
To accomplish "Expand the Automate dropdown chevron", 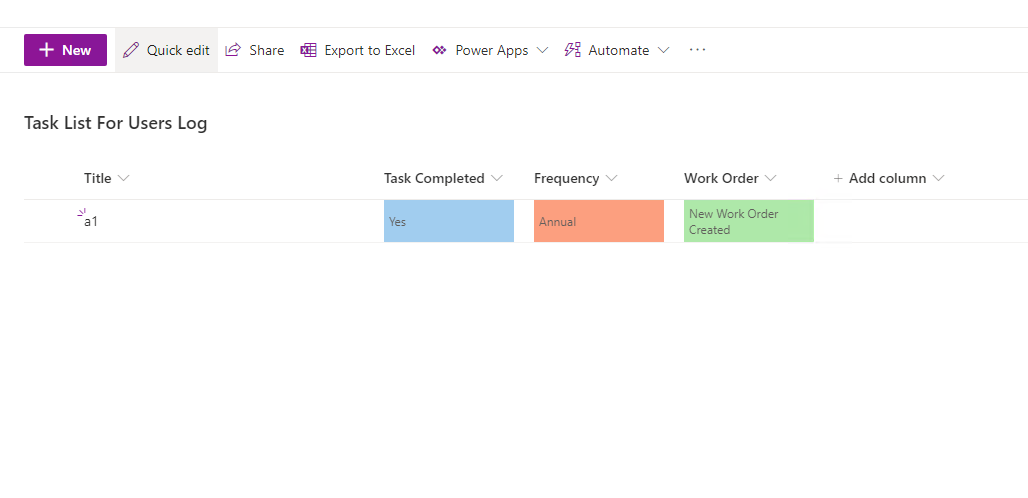I will 663,50.
